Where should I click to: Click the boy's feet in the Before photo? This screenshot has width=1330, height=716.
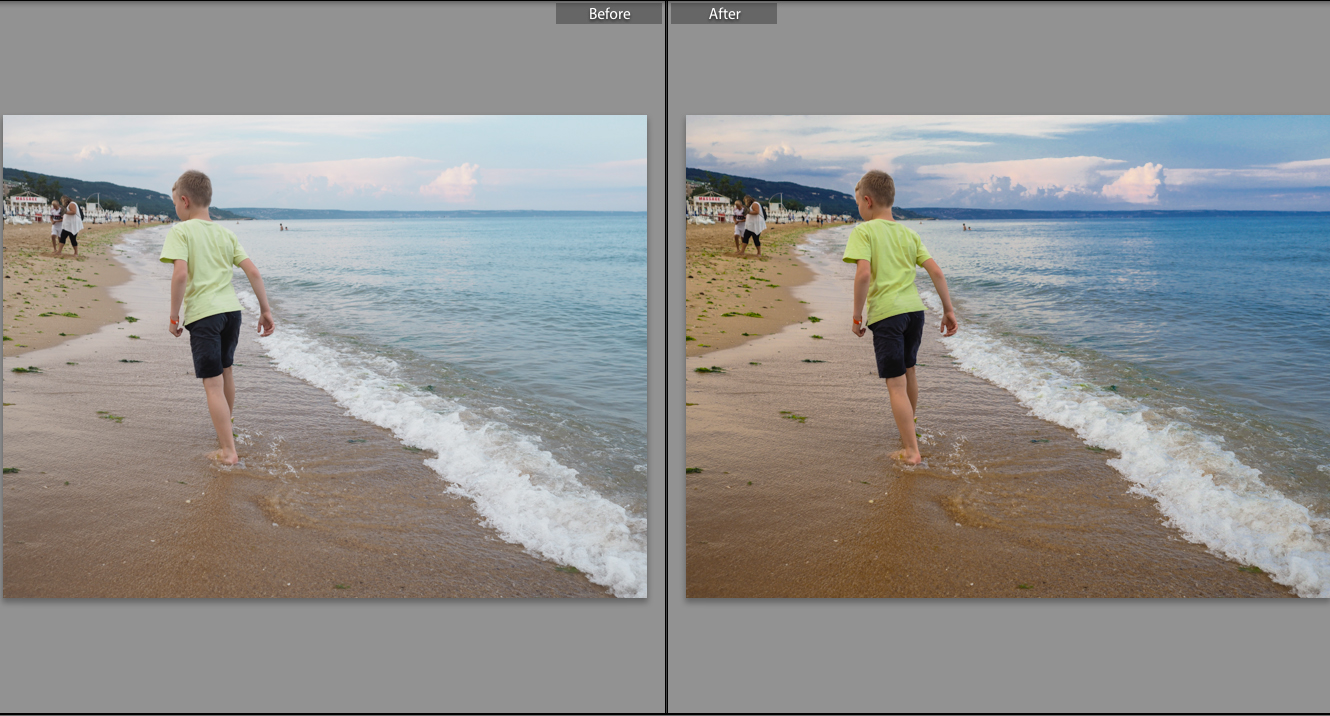(225, 457)
